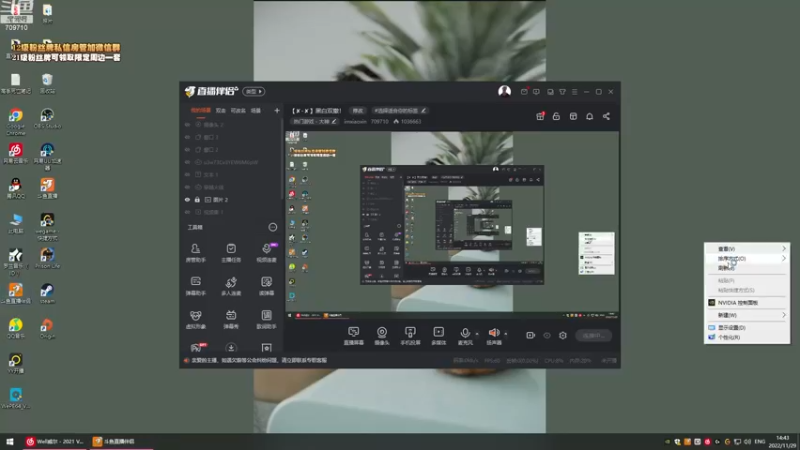Toggle visibility of the first 窗口 2 source
This screenshot has width=800, height=450.
[187, 137]
